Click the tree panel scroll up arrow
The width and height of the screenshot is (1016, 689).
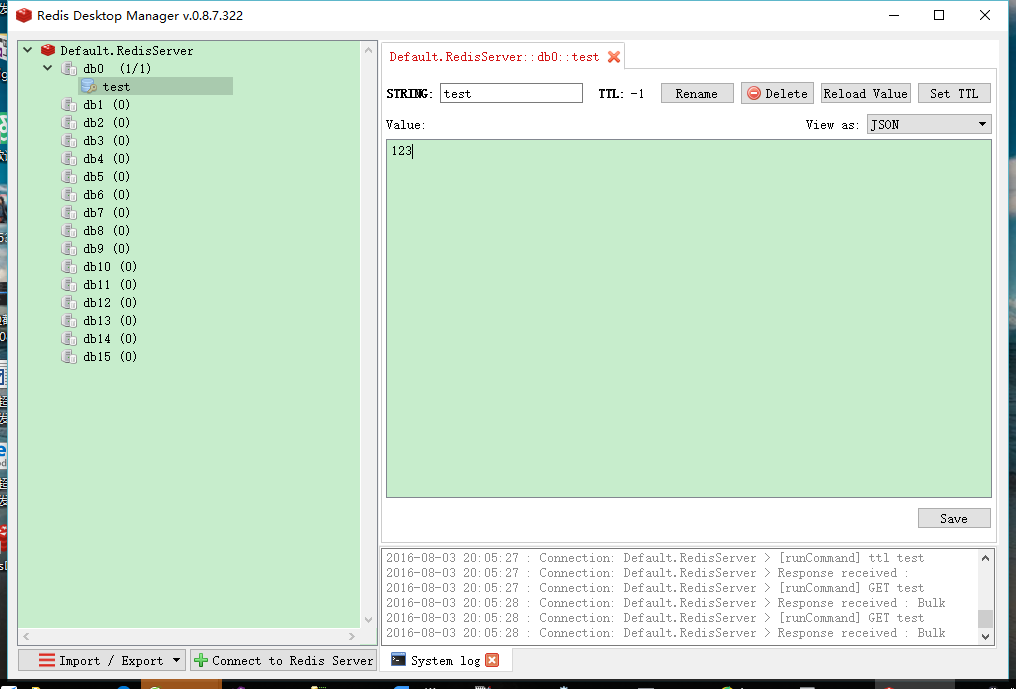(x=368, y=50)
